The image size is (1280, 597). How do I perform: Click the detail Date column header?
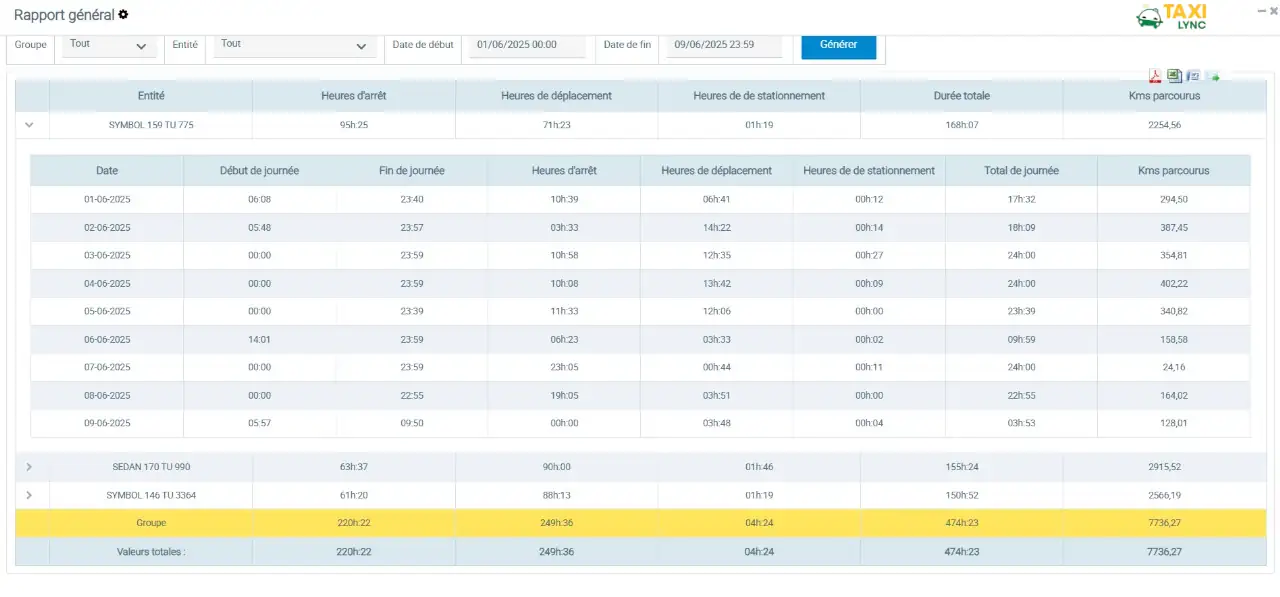click(107, 171)
